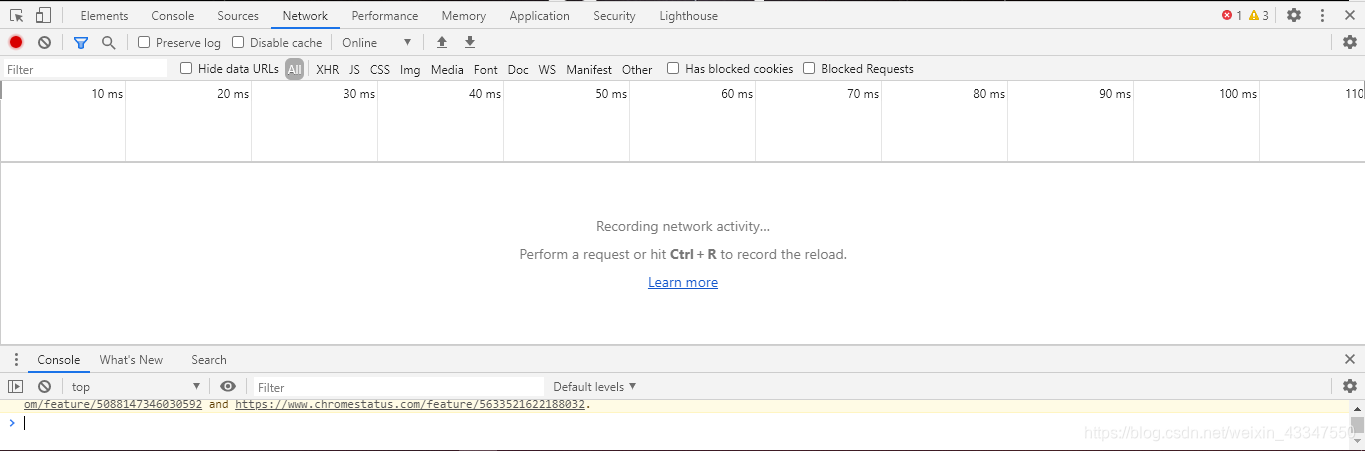Viewport: 1365px width, 451px height.
Task: Check Has blocked cookies filter
Action: click(673, 69)
